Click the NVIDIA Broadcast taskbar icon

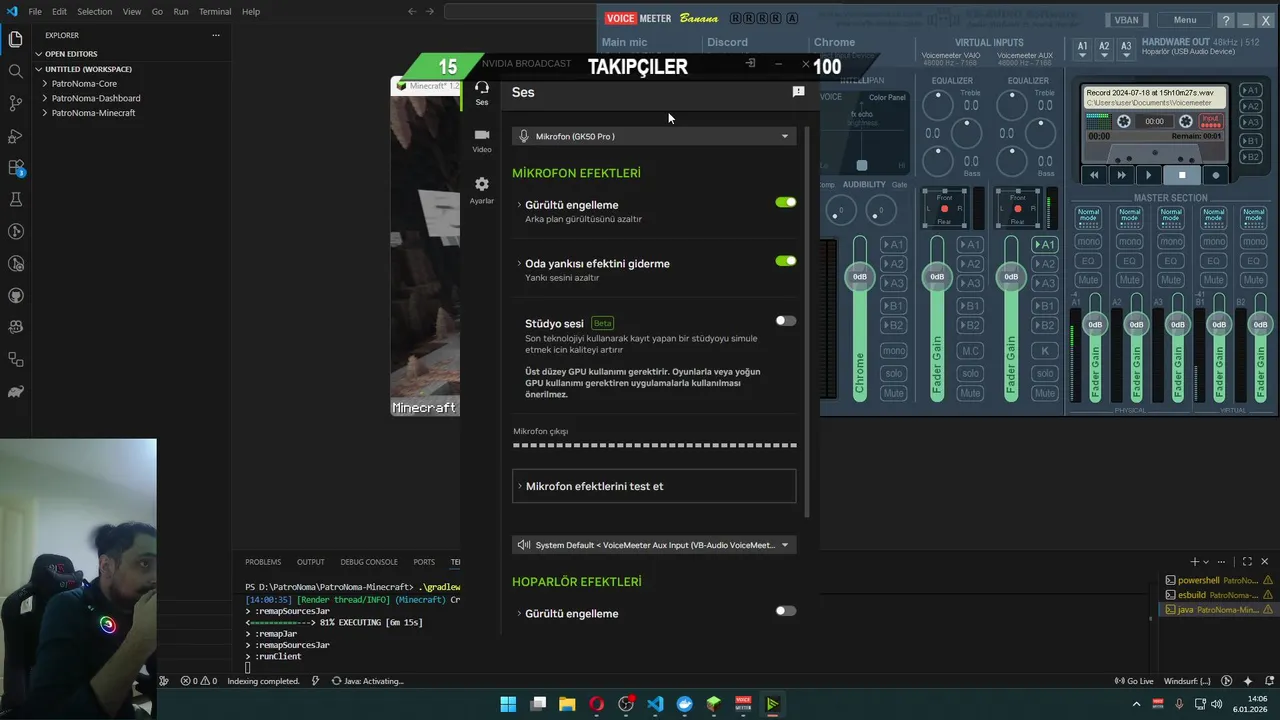[x=772, y=704]
